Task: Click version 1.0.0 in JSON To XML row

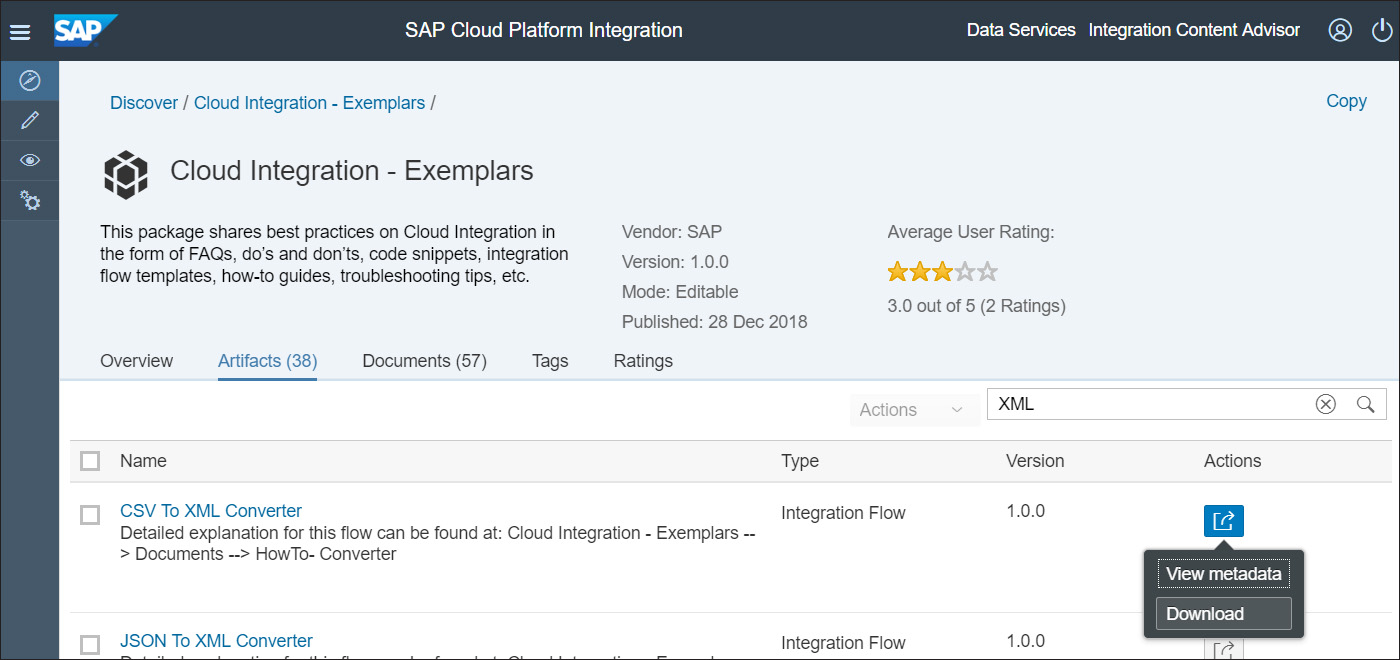Action: click(x=1025, y=641)
